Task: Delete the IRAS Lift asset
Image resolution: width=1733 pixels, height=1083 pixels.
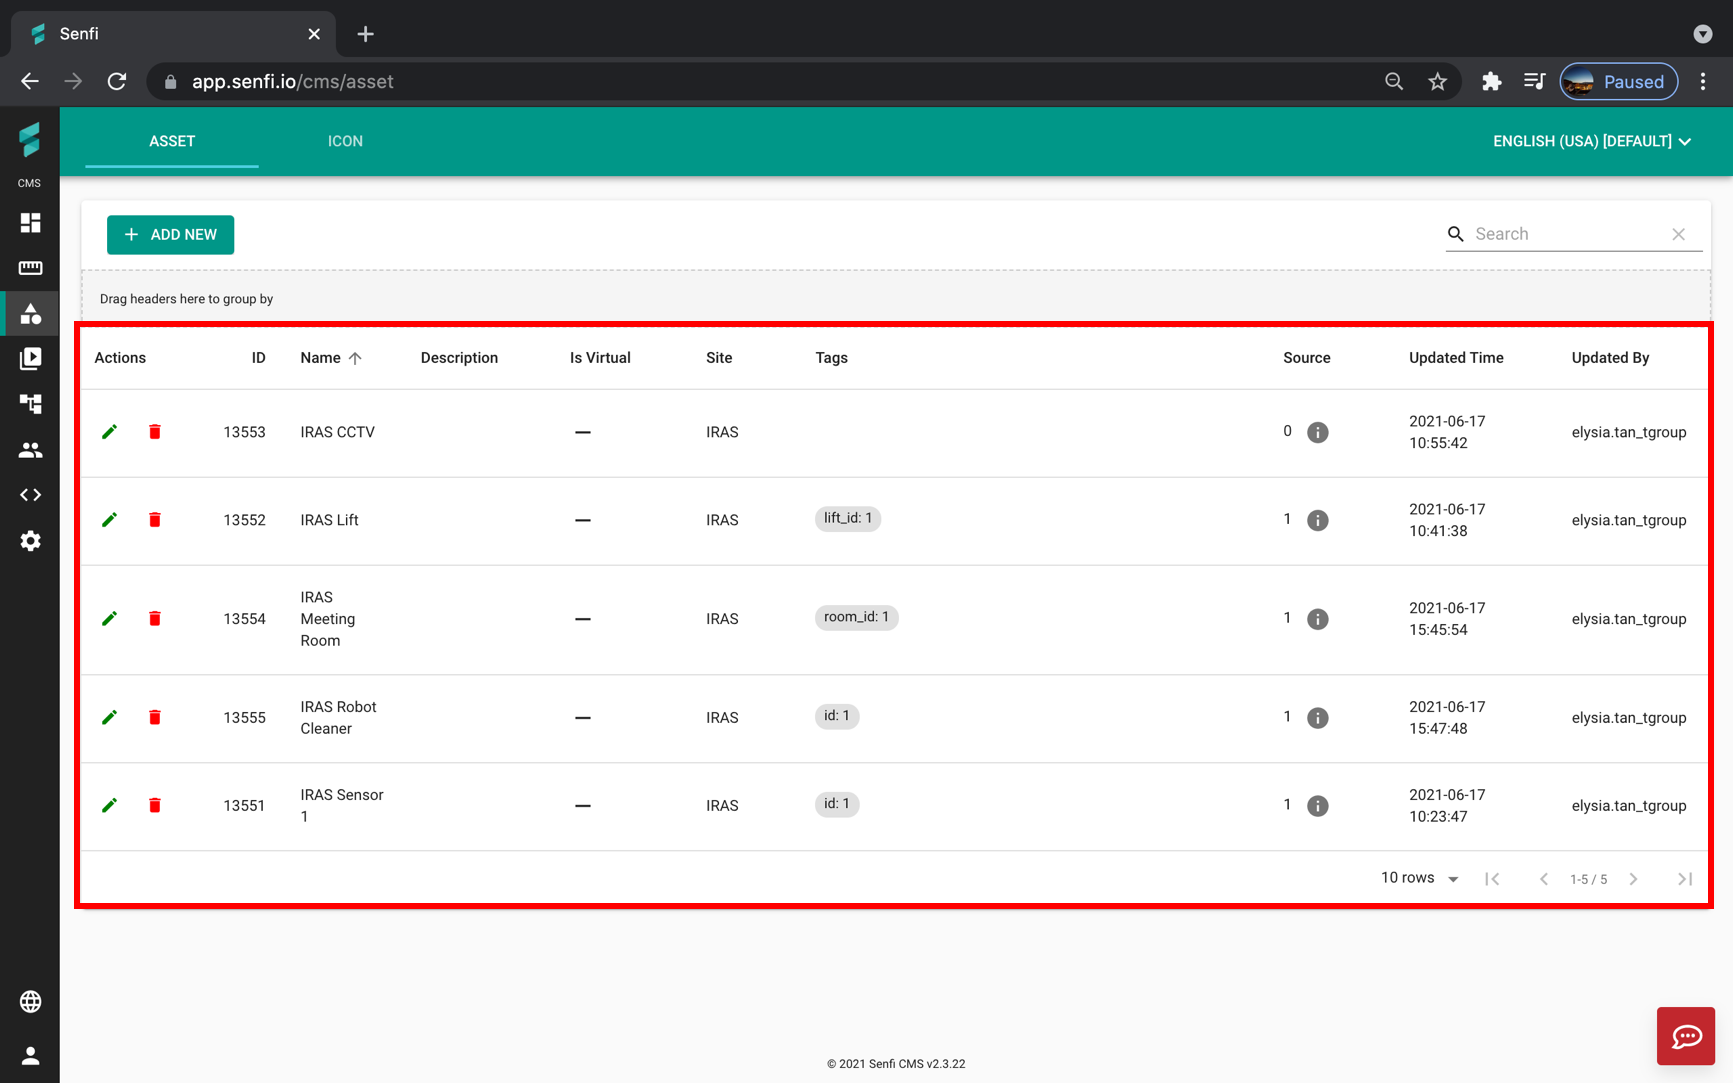Action: click(x=155, y=520)
